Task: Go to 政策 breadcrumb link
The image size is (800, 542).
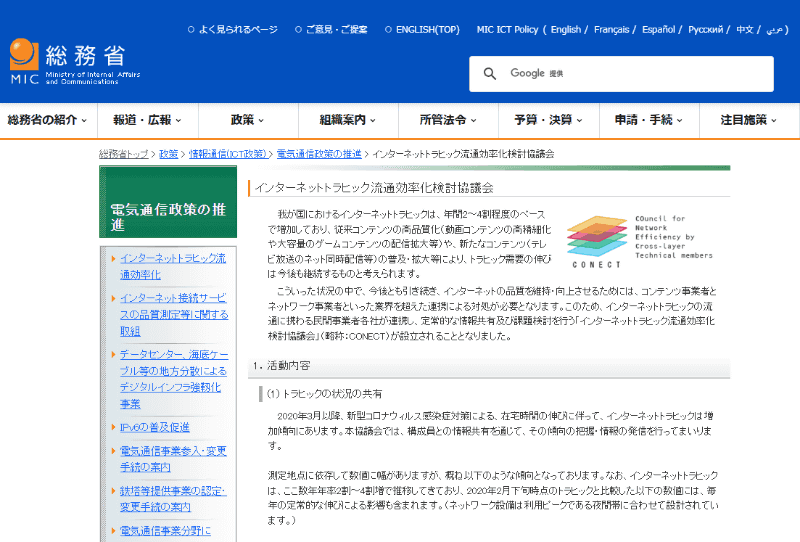Action: pyautogui.click(x=168, y=154)
